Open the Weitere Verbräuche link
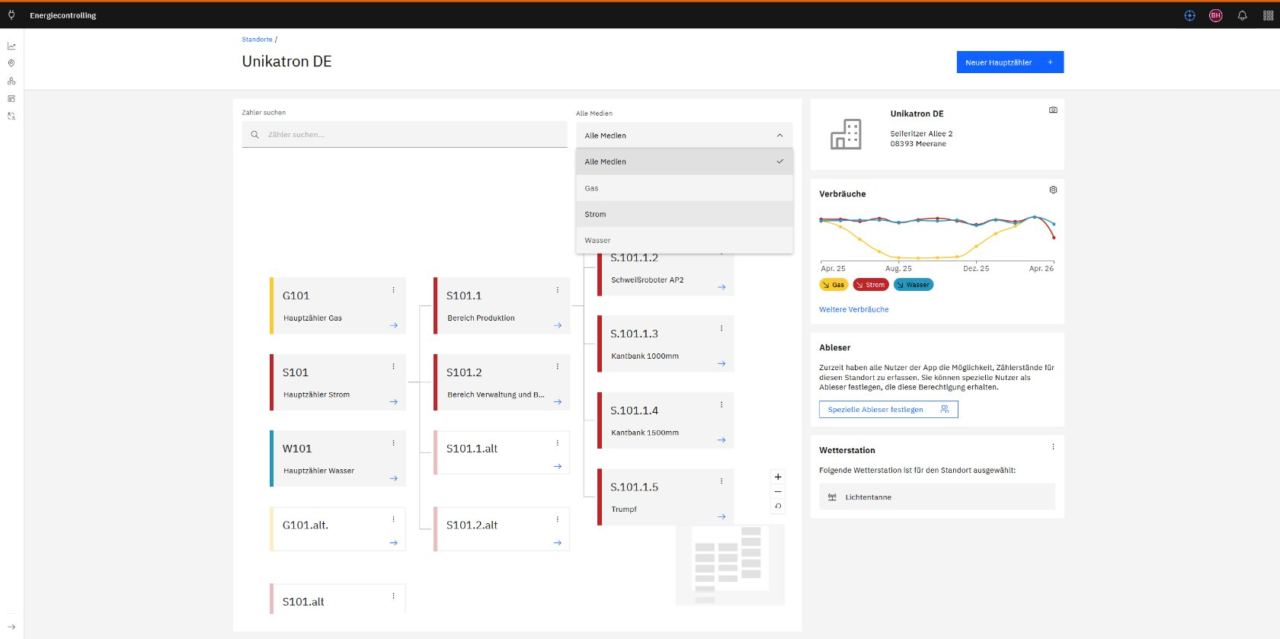Viewport: 1280px width, 639px height. [x=854, y=310]
